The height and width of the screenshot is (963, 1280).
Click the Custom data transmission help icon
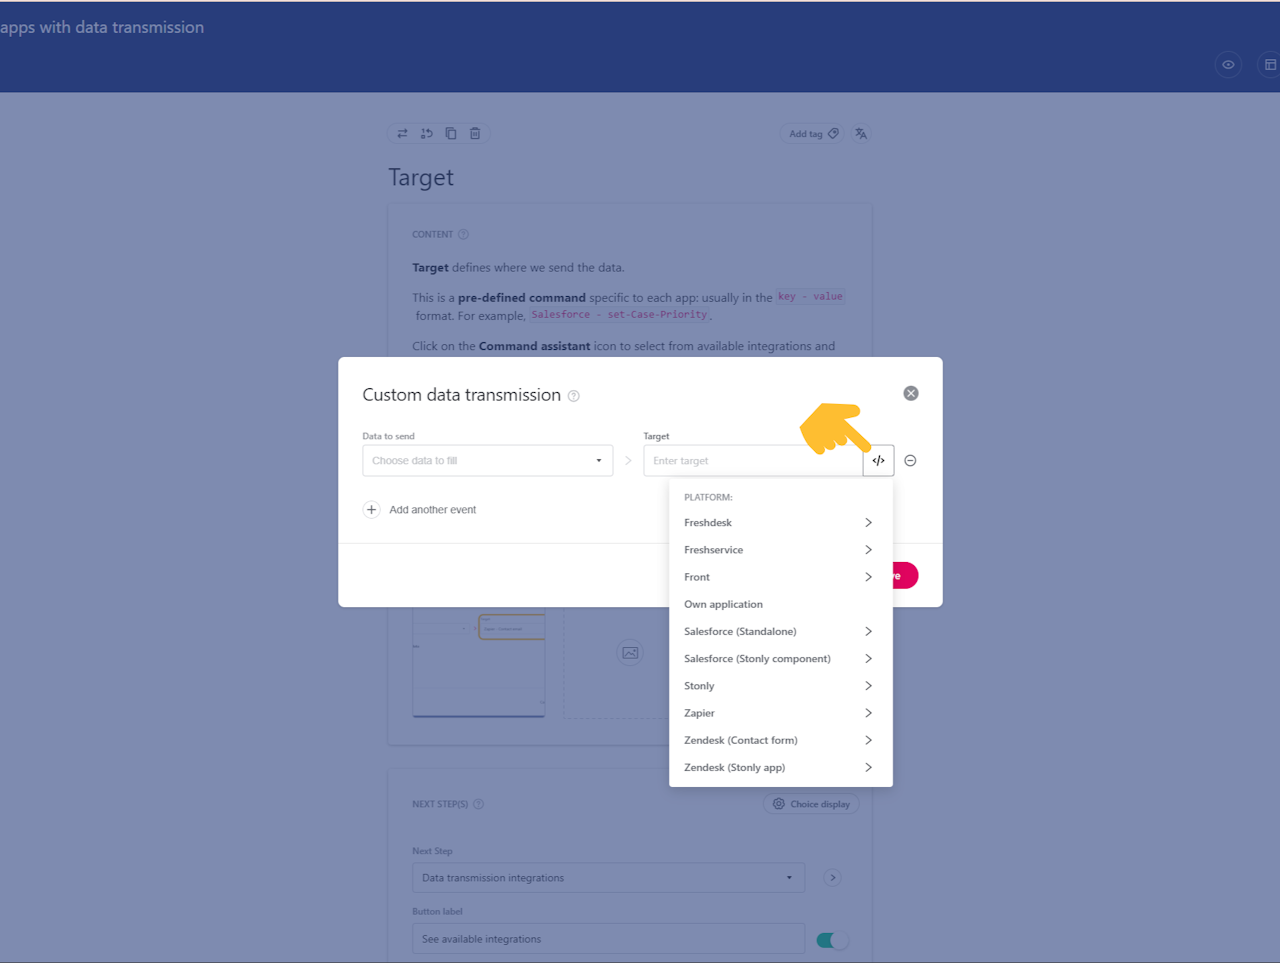pyautogui.click(x=573, y=395)
